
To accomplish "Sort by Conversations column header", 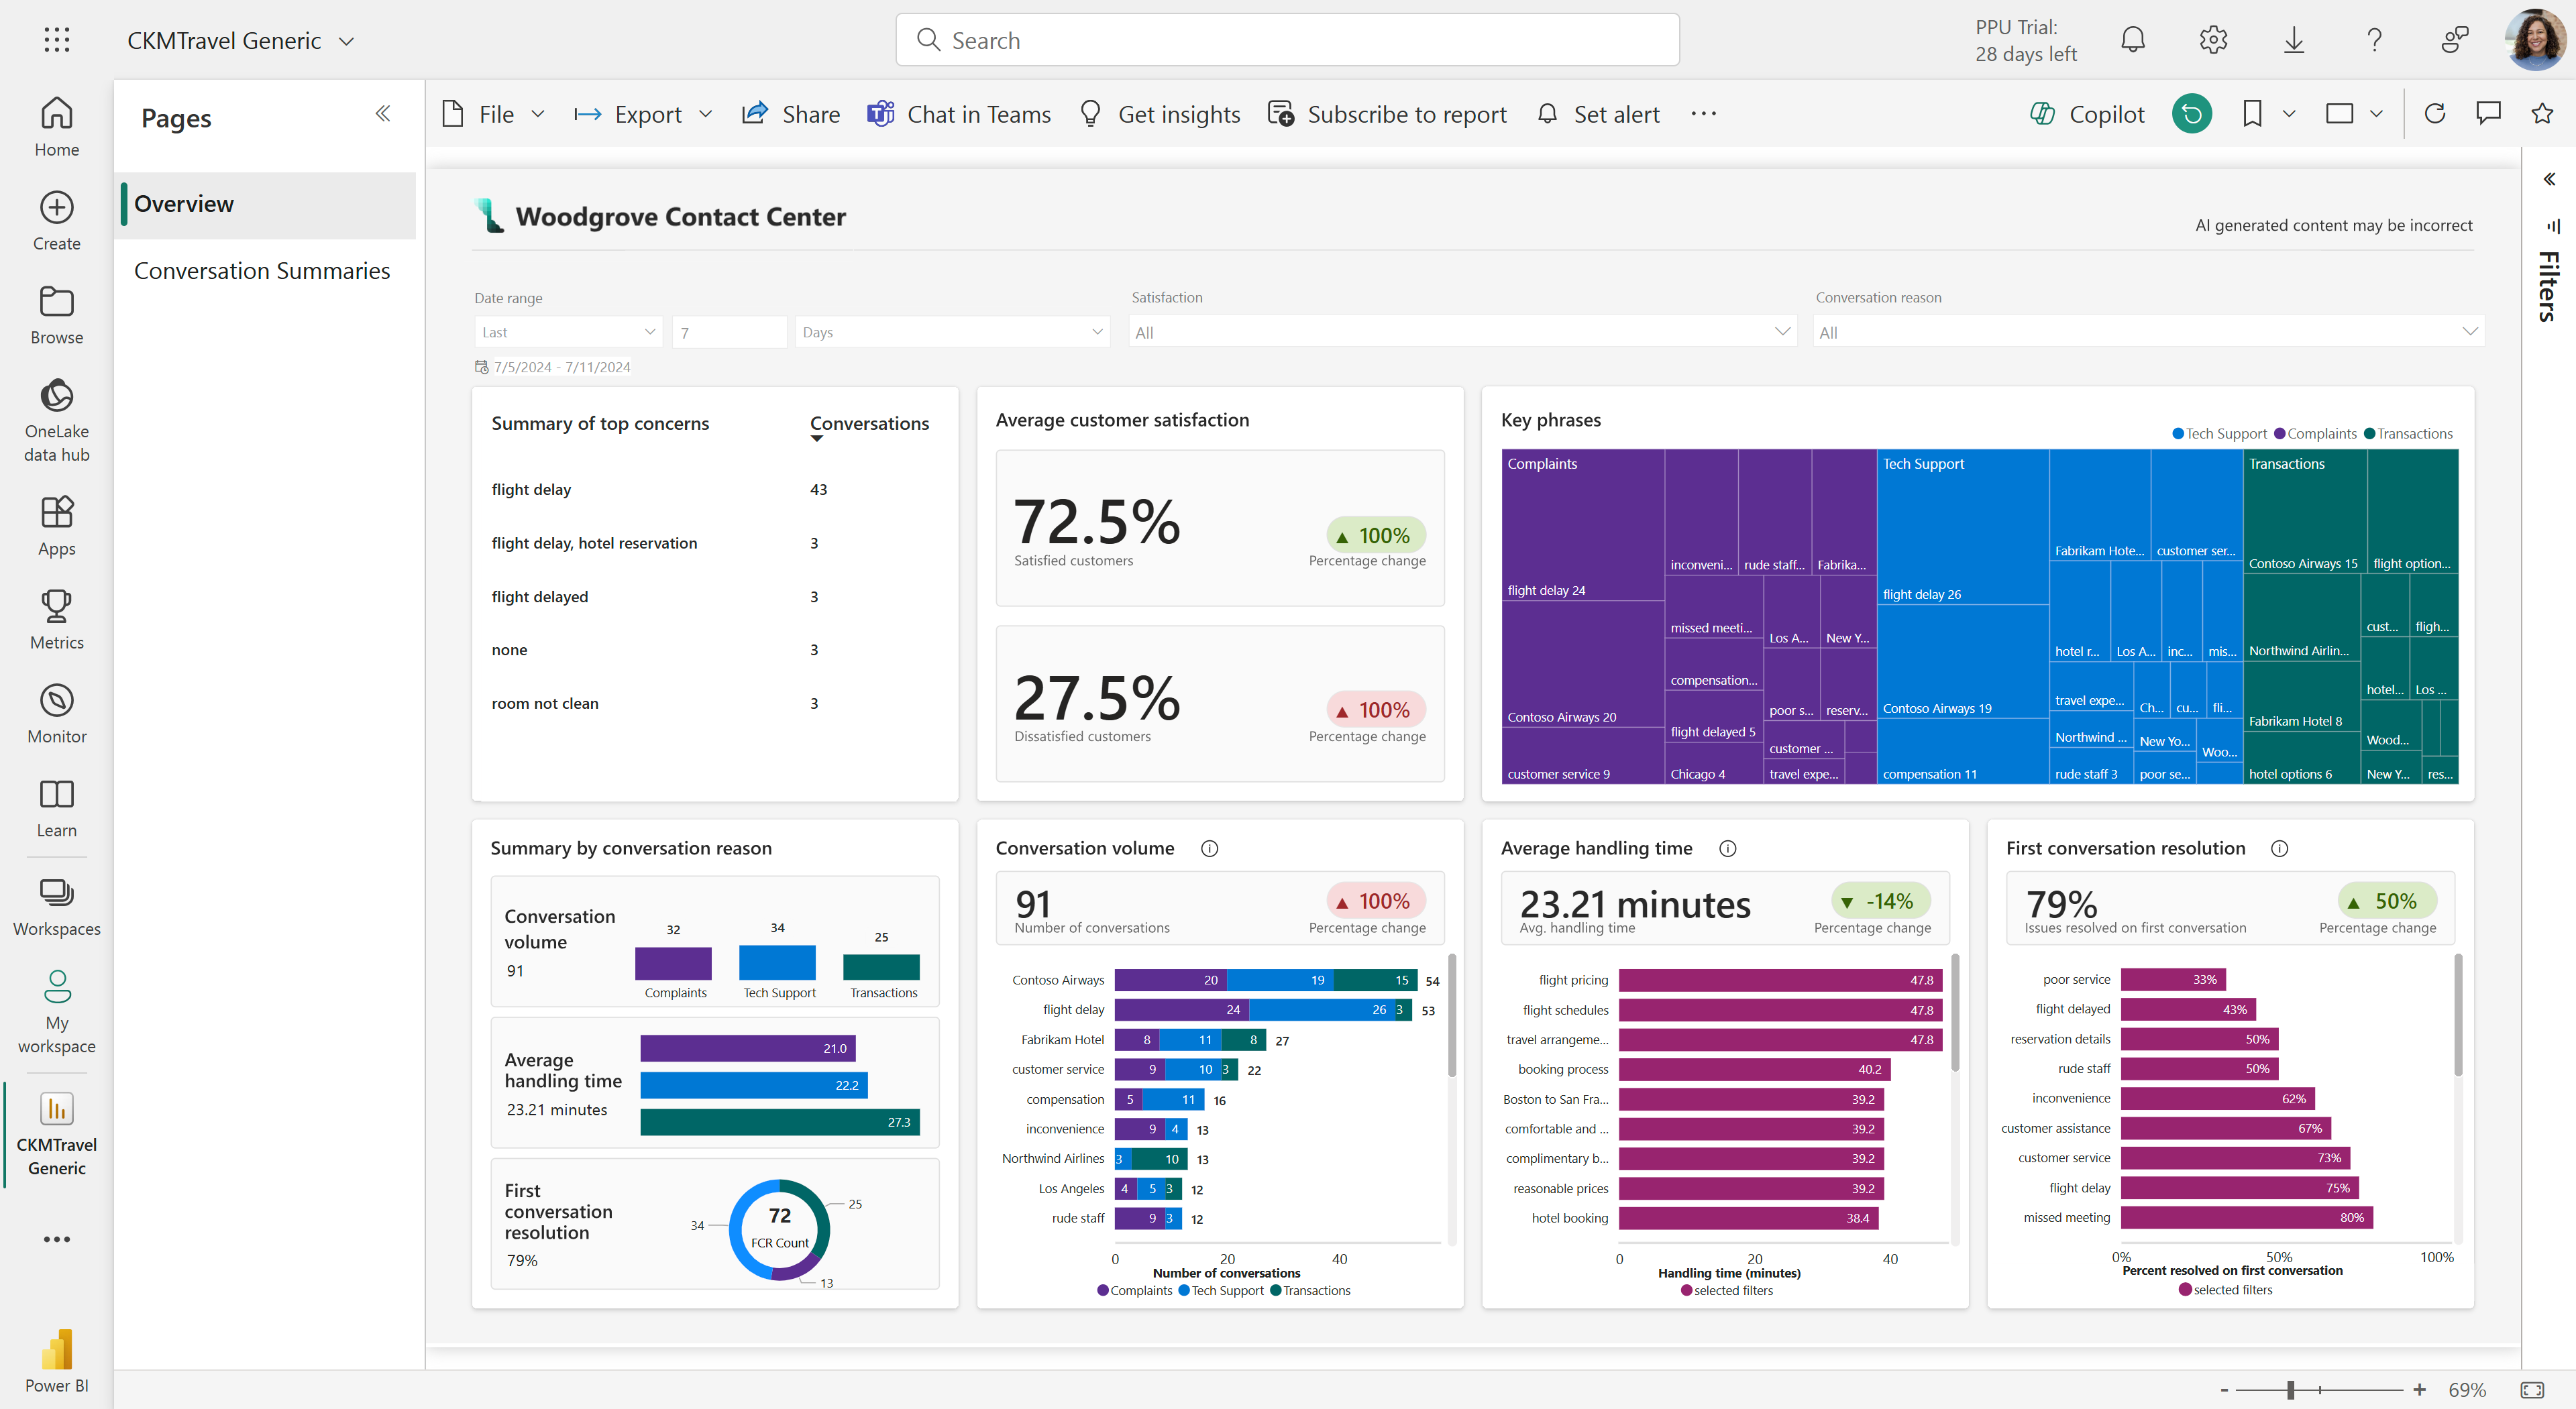I will [x=869, y=424].
